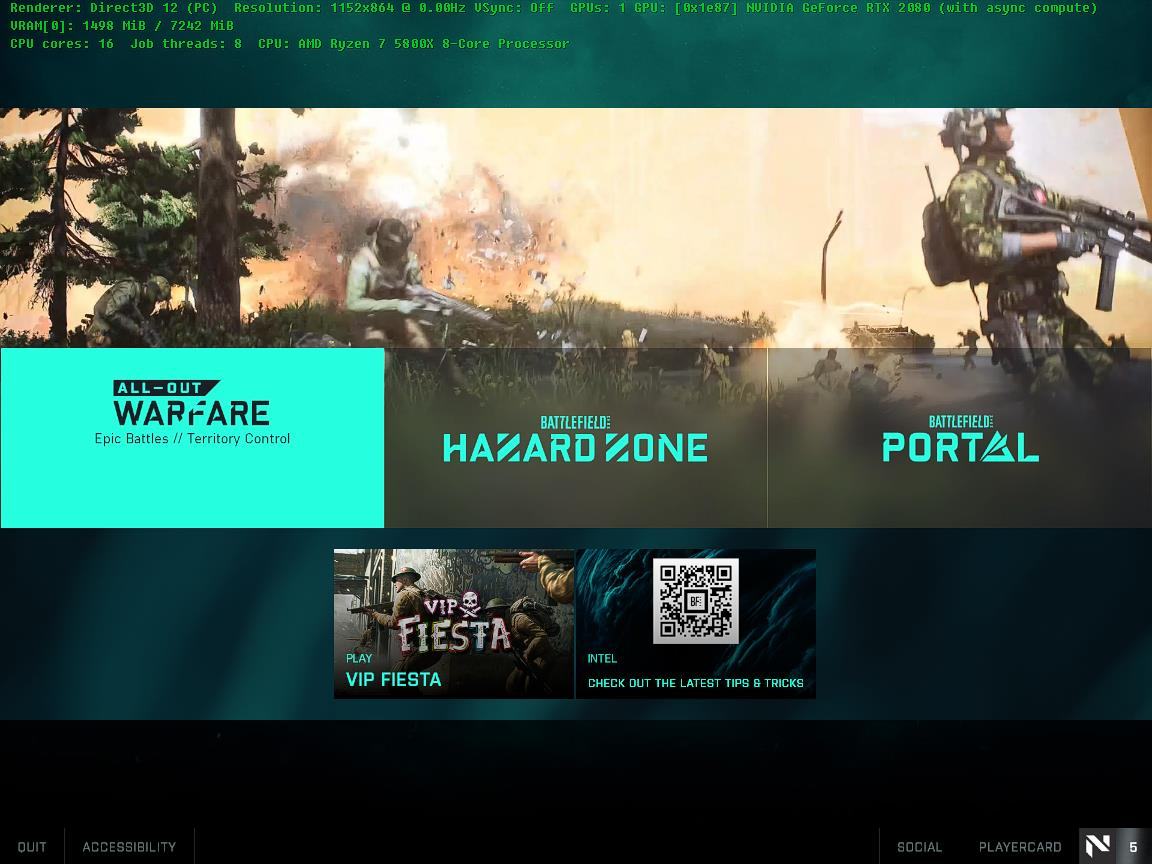Select the All-Out Warfare game mode tile
The width and height of the screenshot is (1152, 864).
coord(192,438)
